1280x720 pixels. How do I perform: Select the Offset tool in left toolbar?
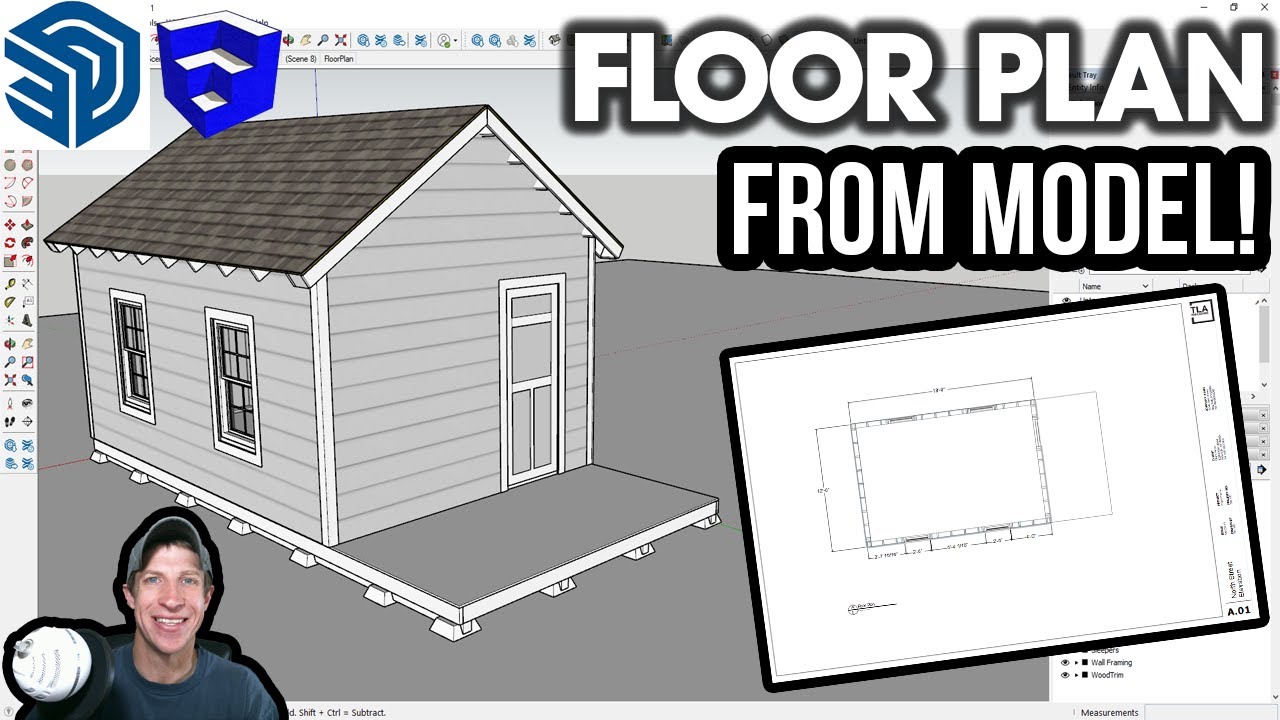coord(27,260)
